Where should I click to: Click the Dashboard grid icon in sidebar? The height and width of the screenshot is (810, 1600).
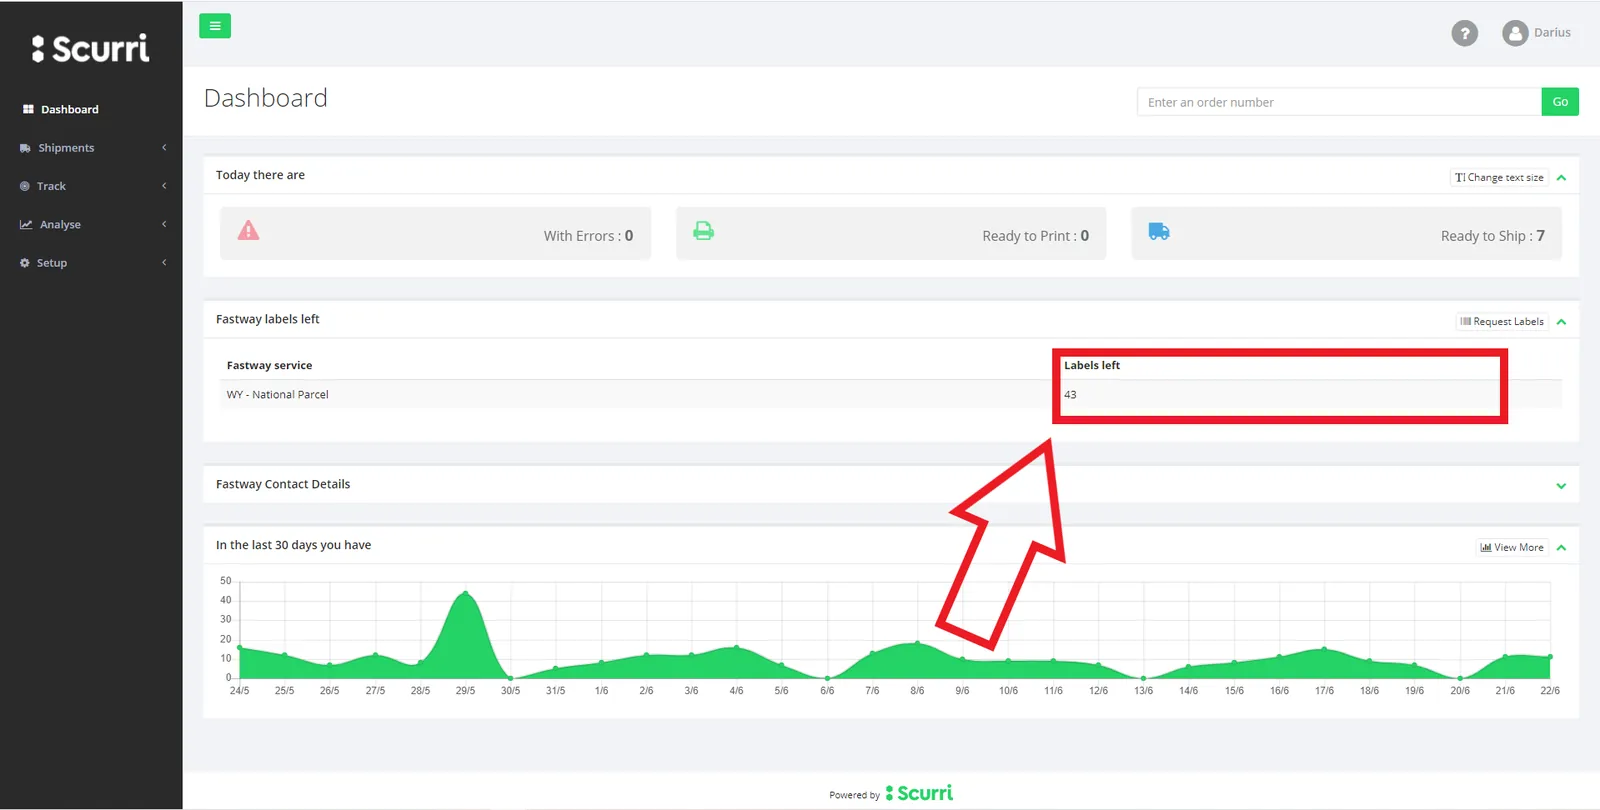28,109
